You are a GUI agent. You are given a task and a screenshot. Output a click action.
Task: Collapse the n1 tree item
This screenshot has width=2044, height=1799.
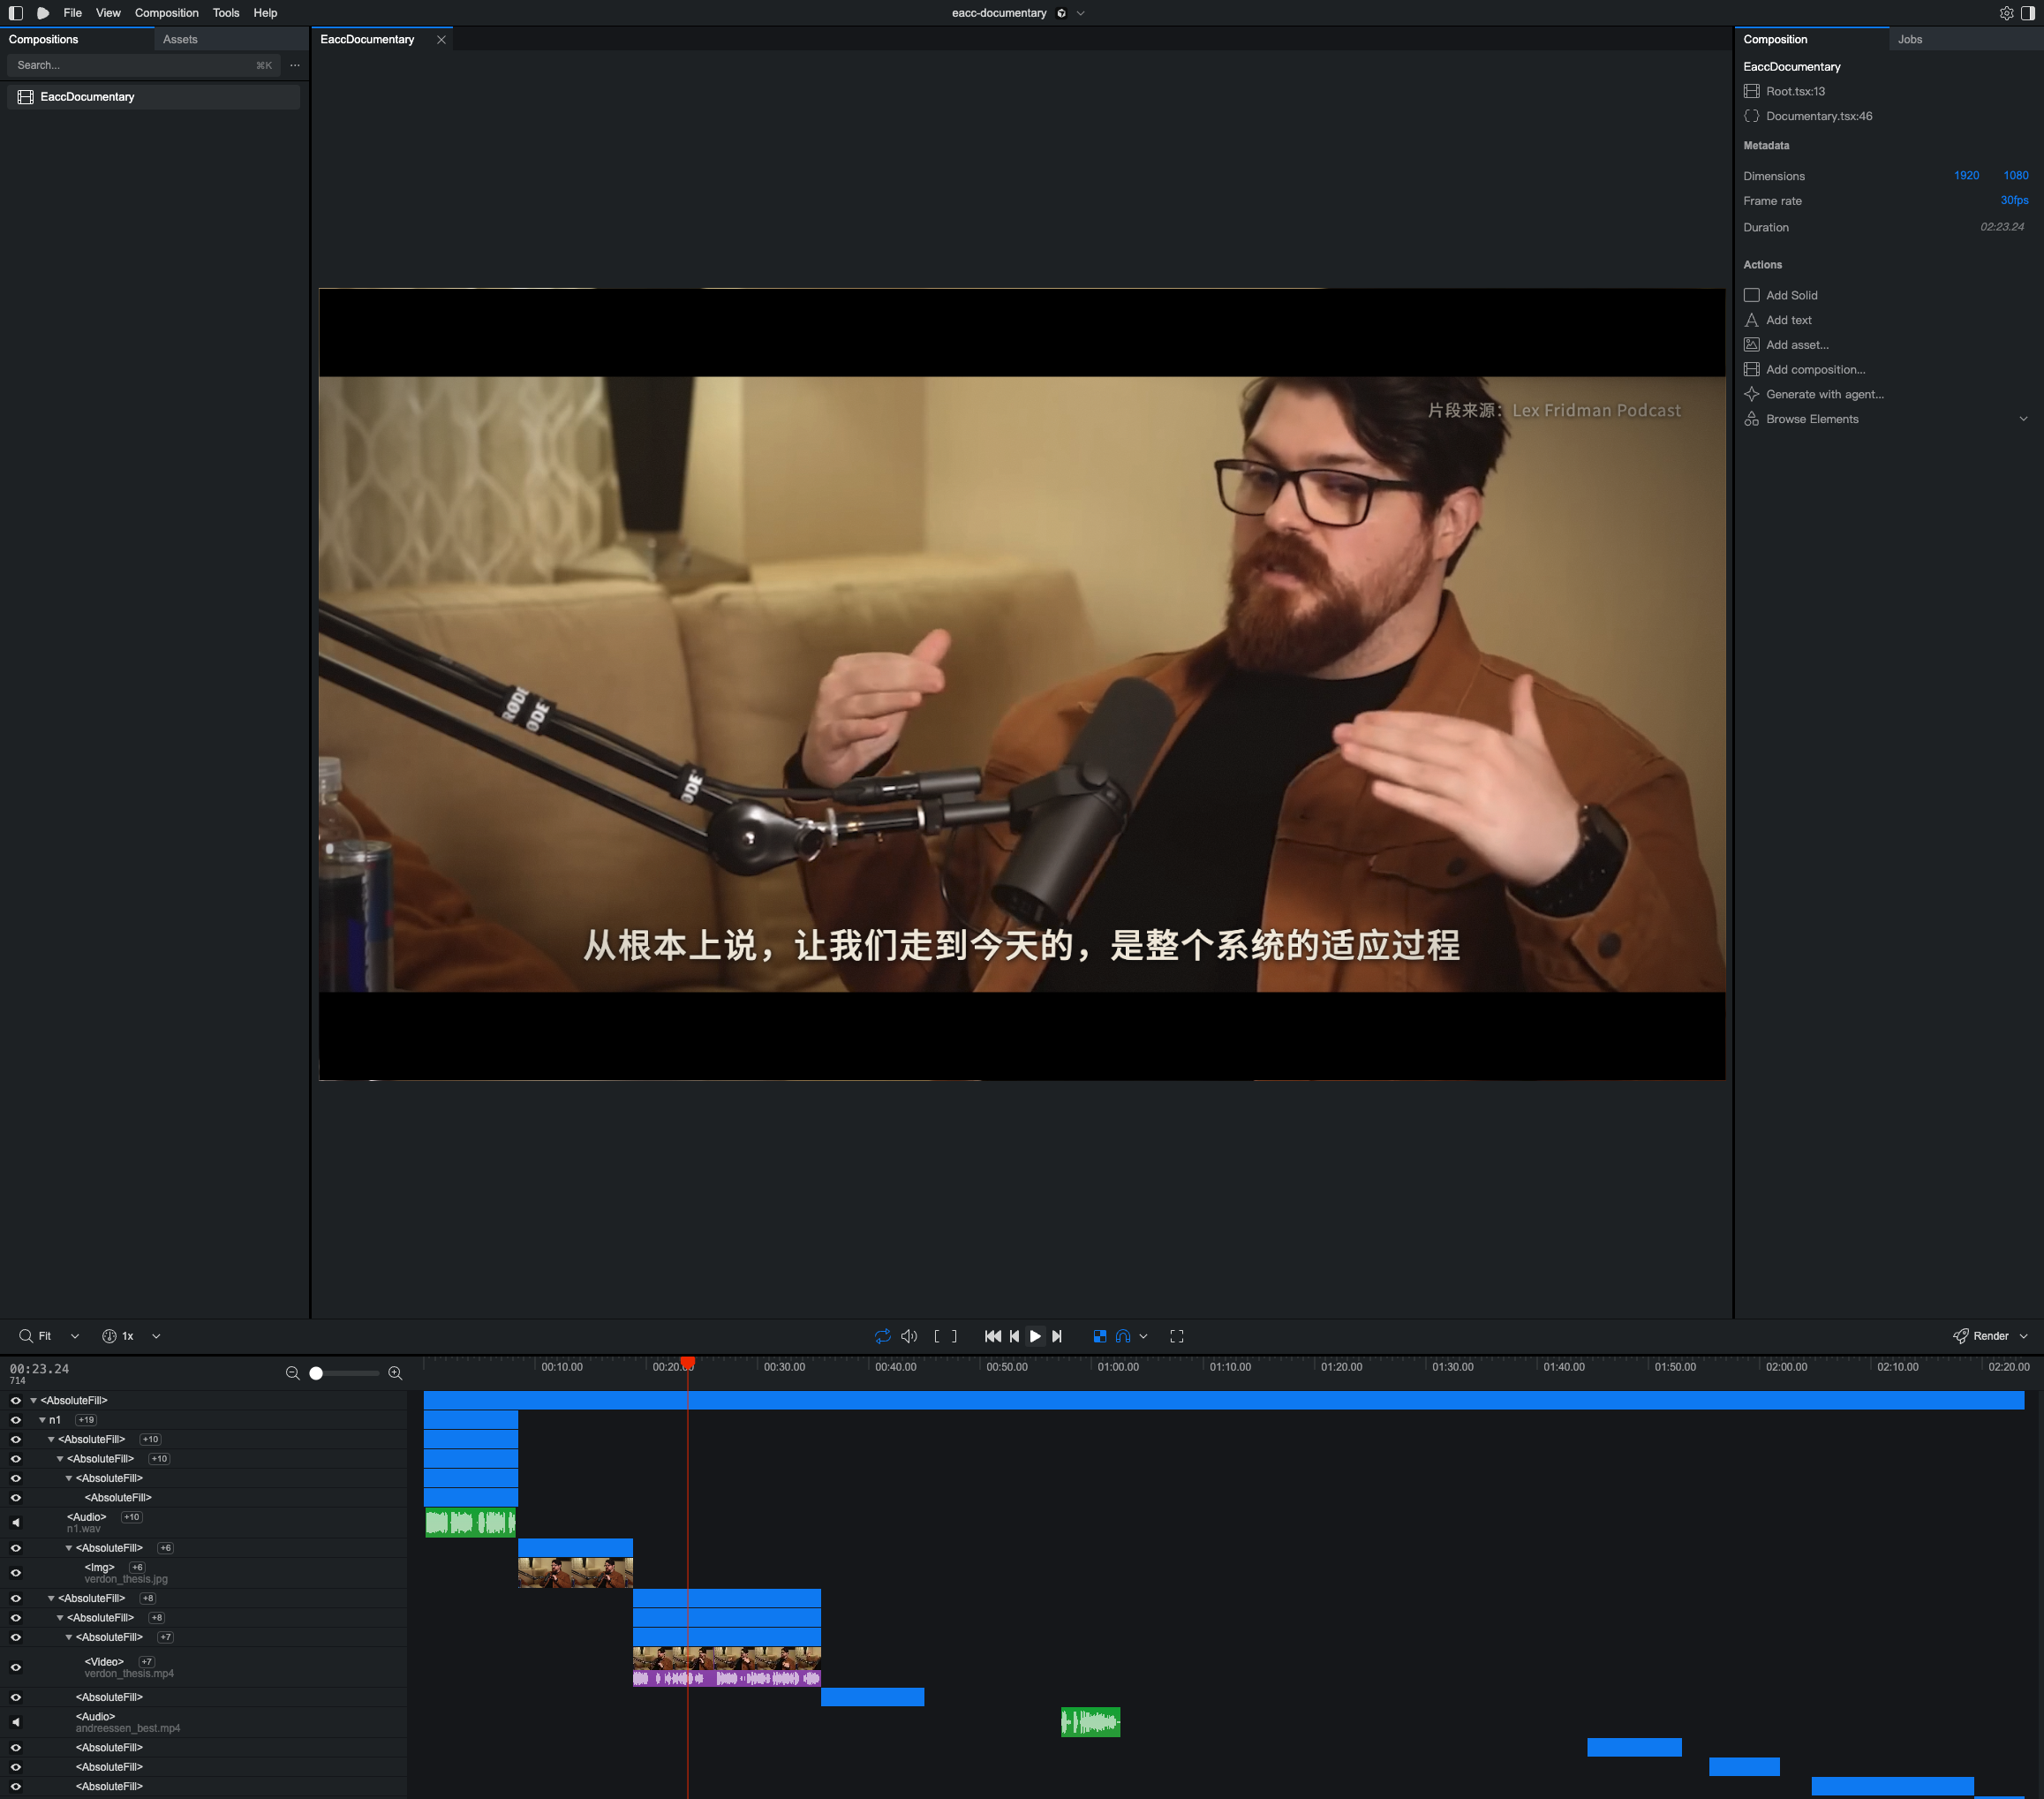tap(42, 1420)
